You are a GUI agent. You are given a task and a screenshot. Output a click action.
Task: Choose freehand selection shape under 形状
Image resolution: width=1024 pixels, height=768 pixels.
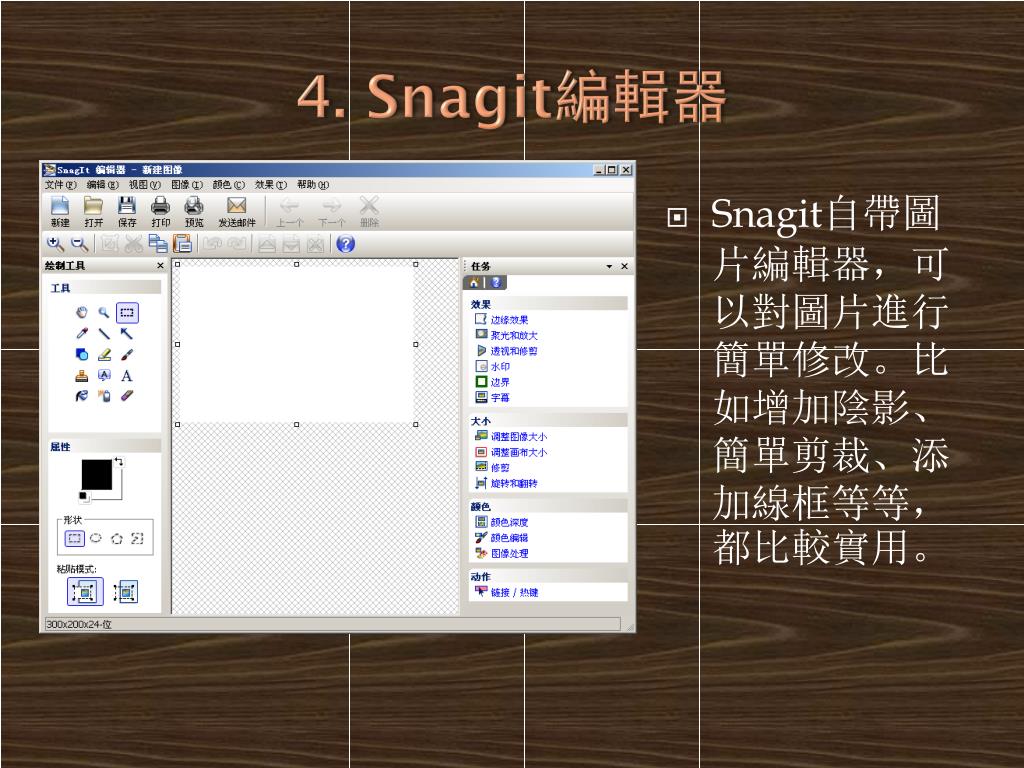click(137, 539)
